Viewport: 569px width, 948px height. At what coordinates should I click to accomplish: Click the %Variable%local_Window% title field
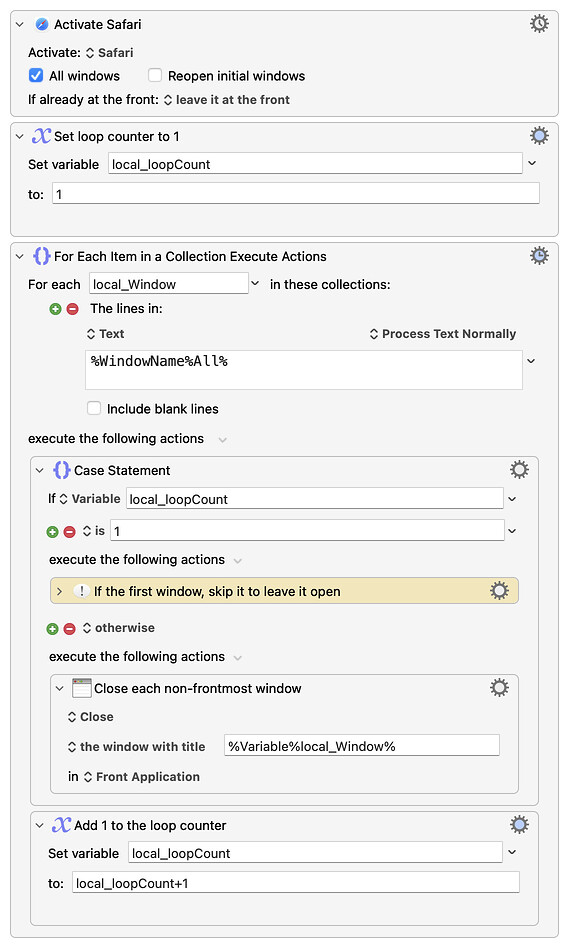click(362, 746)
